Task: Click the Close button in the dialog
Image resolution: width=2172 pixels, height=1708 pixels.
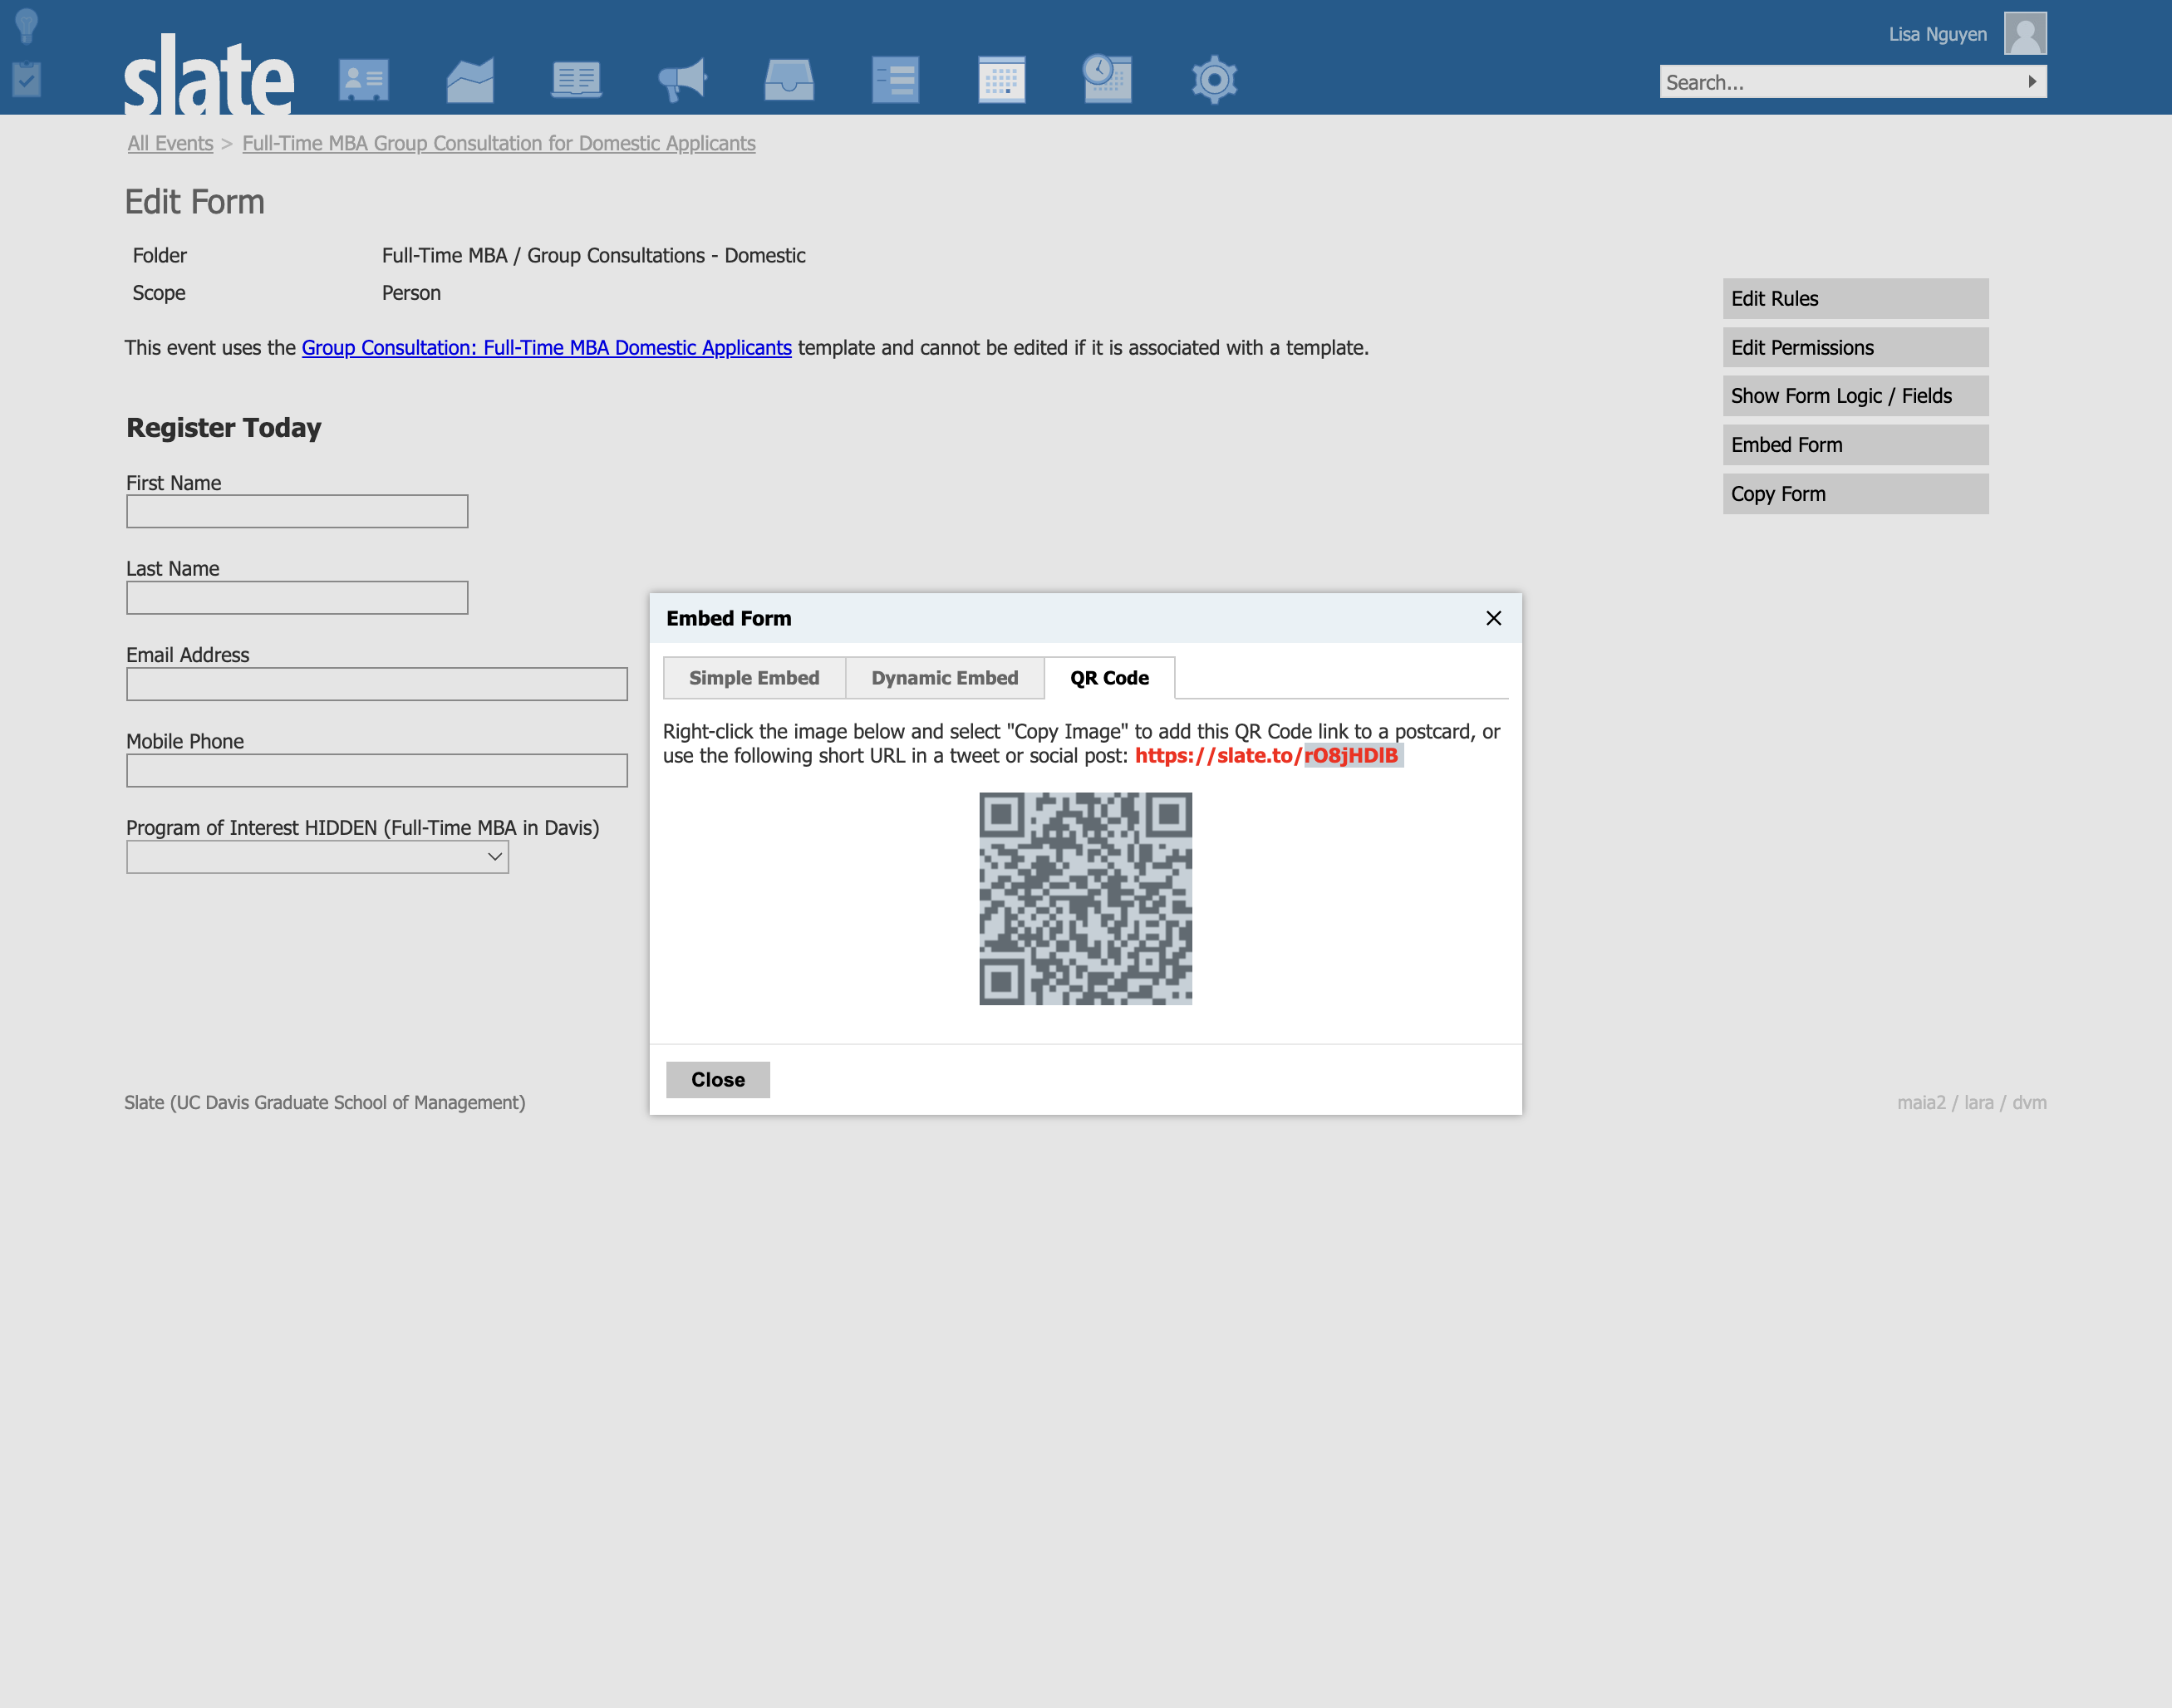Action: tap(718, 1080)
